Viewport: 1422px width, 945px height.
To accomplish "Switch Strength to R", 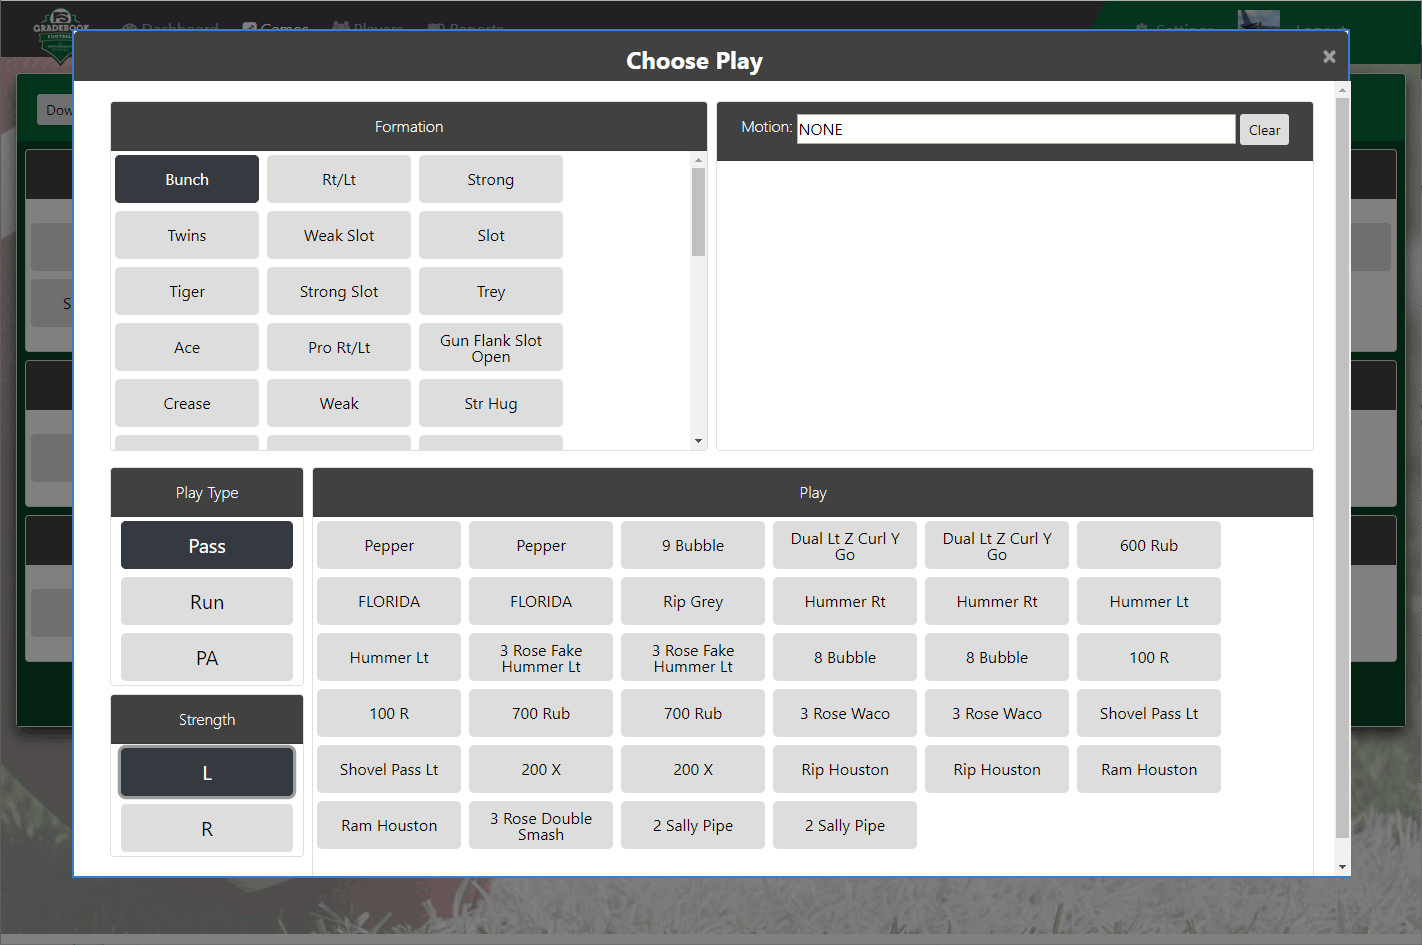I will (x=206, y=828).
